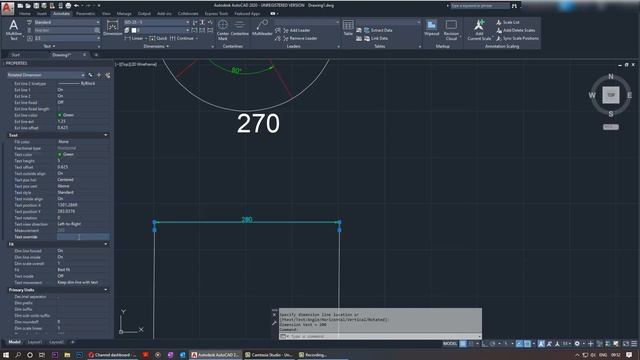The width and height of the screenshot is (640, 360).
Task: Click the Multileader tool
Action: click(262, 28)
